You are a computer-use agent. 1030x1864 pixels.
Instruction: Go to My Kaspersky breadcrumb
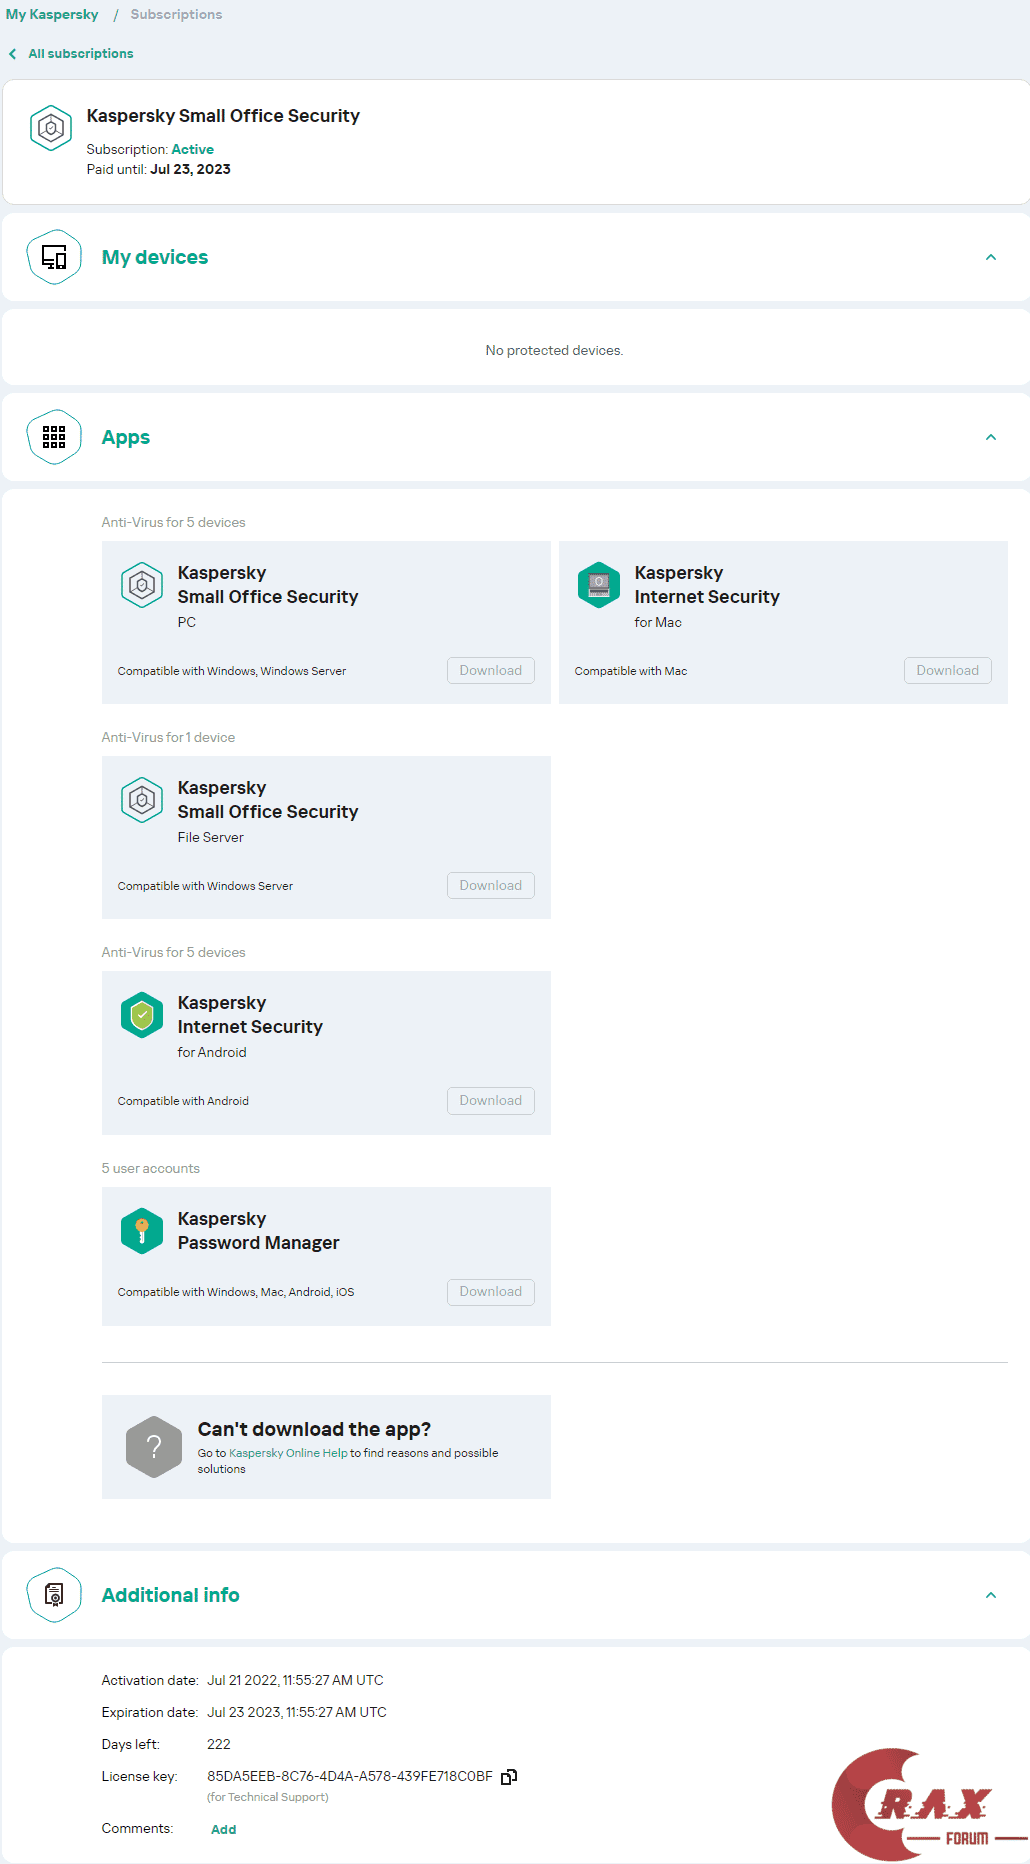tap(52, 15)
